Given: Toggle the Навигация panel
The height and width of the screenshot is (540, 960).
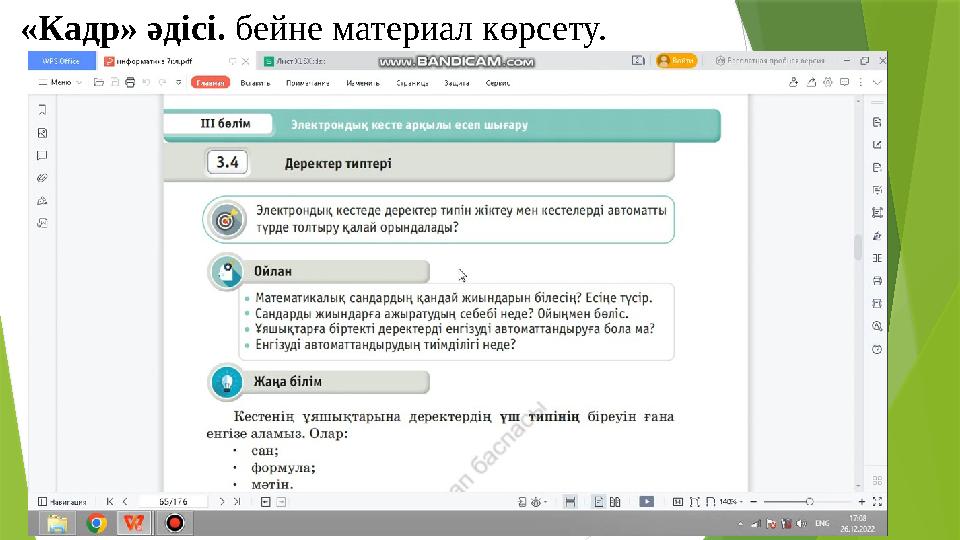Looking at the screenshot, I should [62, 501].
